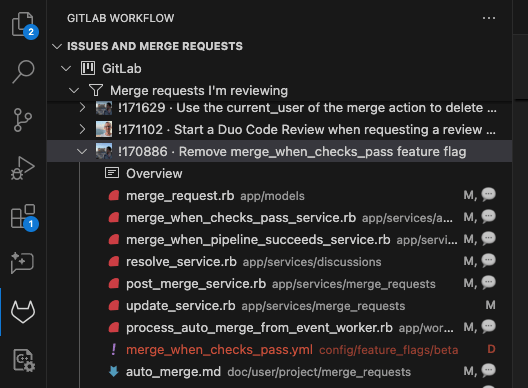Expand merge request !171629
The image size is (528, 388).
82,108
